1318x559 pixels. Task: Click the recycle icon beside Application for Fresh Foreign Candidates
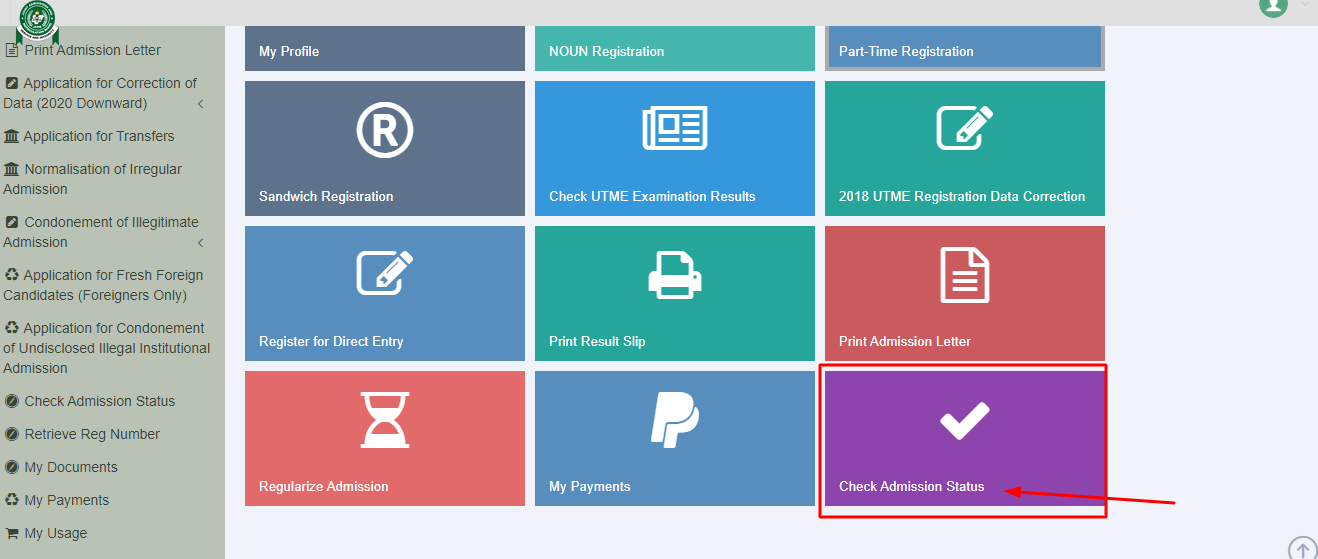pyautogui.click(x=12, y=275)
